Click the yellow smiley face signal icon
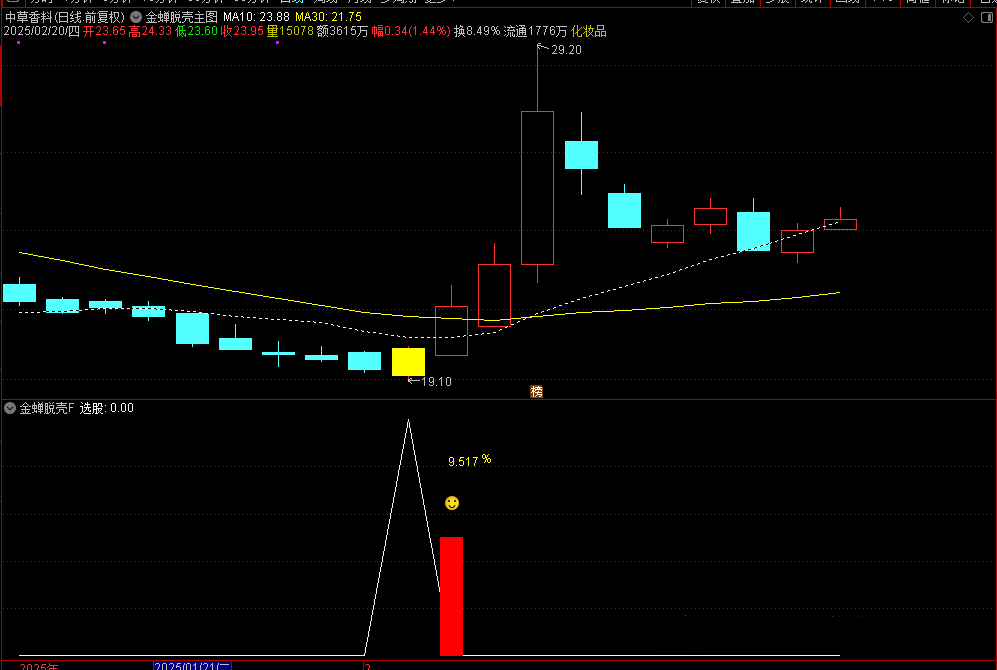Image resolution: width=997 pixels, height=670 pixels. coord(452,503)
